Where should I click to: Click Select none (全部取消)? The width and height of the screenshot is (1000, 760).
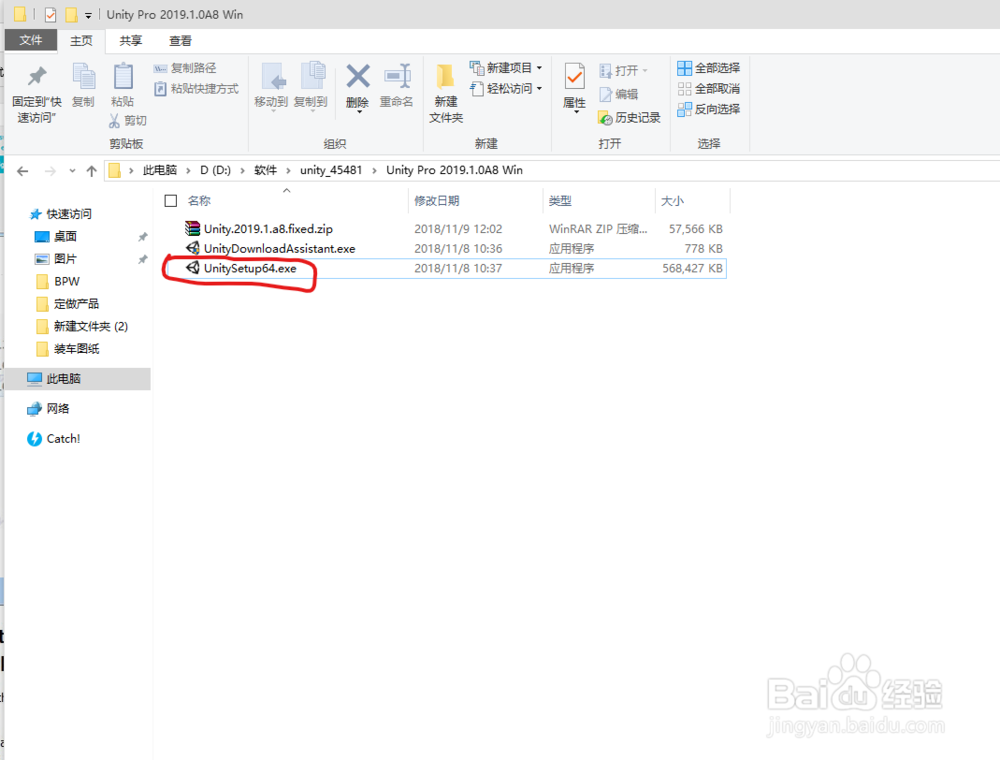point(709,89)
